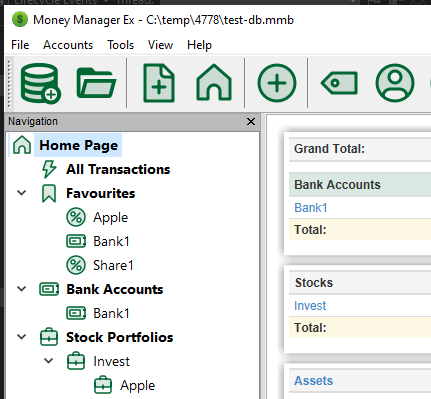Select Share1 in Favourites
Screen dimensions: 431x399
113,265
